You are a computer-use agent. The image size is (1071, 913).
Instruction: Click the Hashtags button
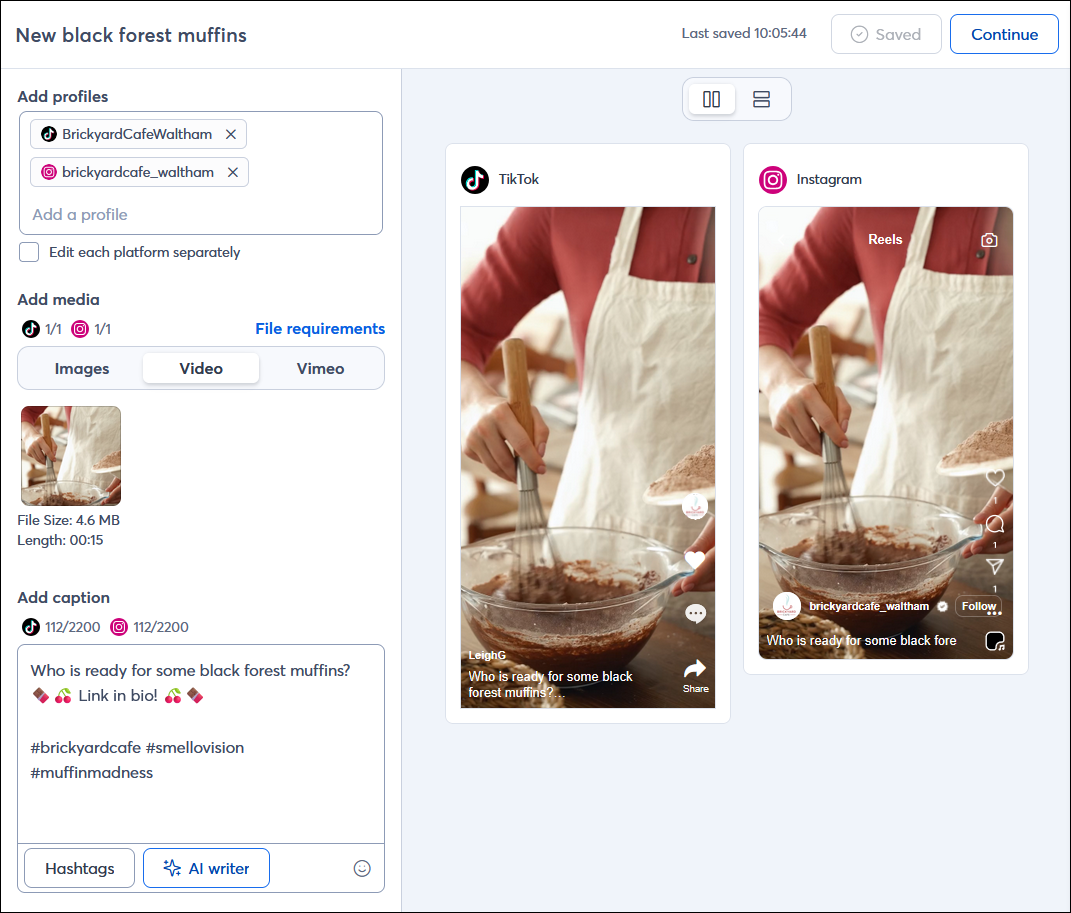pos(78,868)
